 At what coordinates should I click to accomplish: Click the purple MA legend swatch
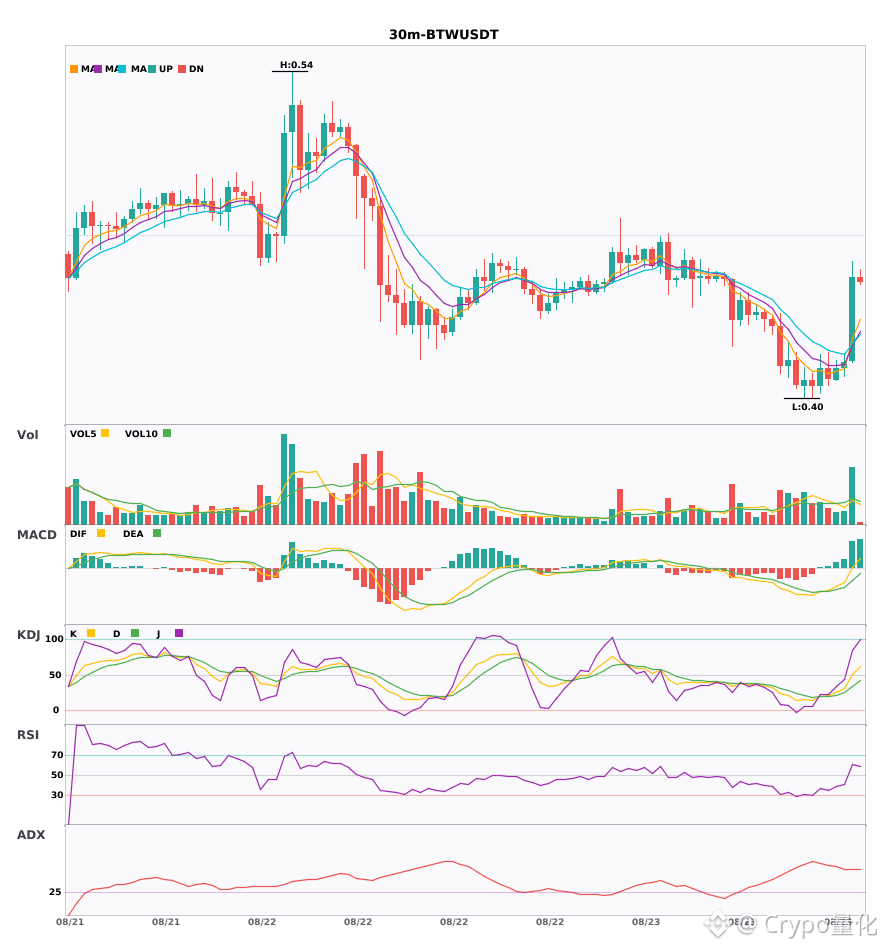click(98, 69)
